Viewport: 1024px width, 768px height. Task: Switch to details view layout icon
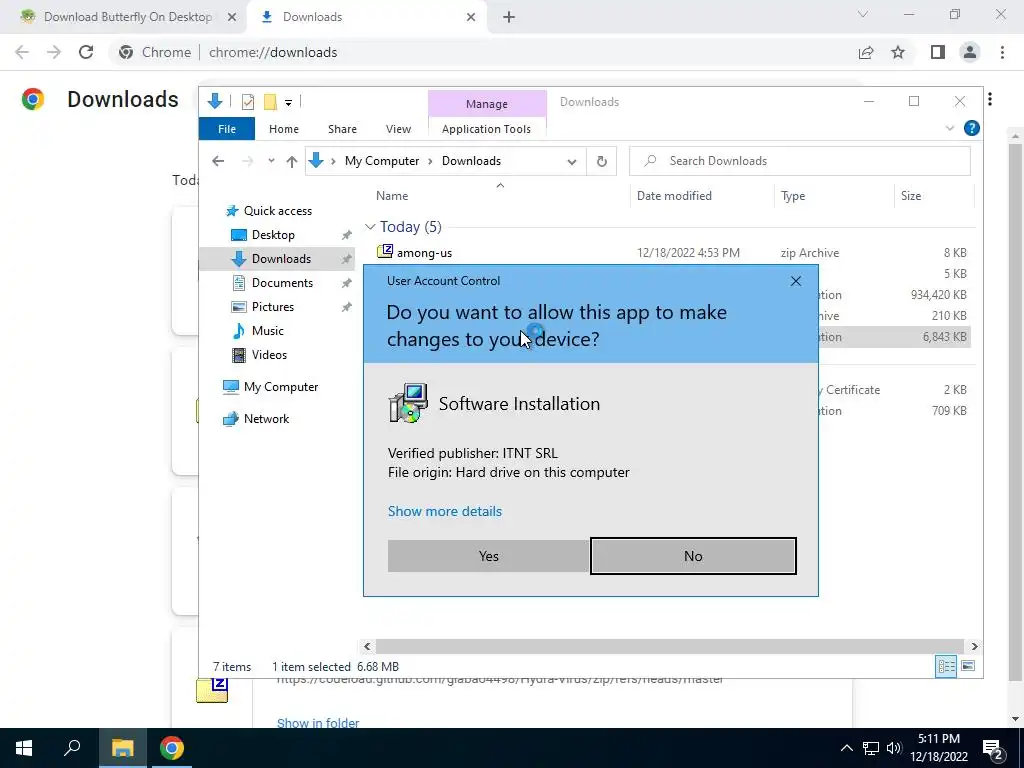click(x=946, y=666)
